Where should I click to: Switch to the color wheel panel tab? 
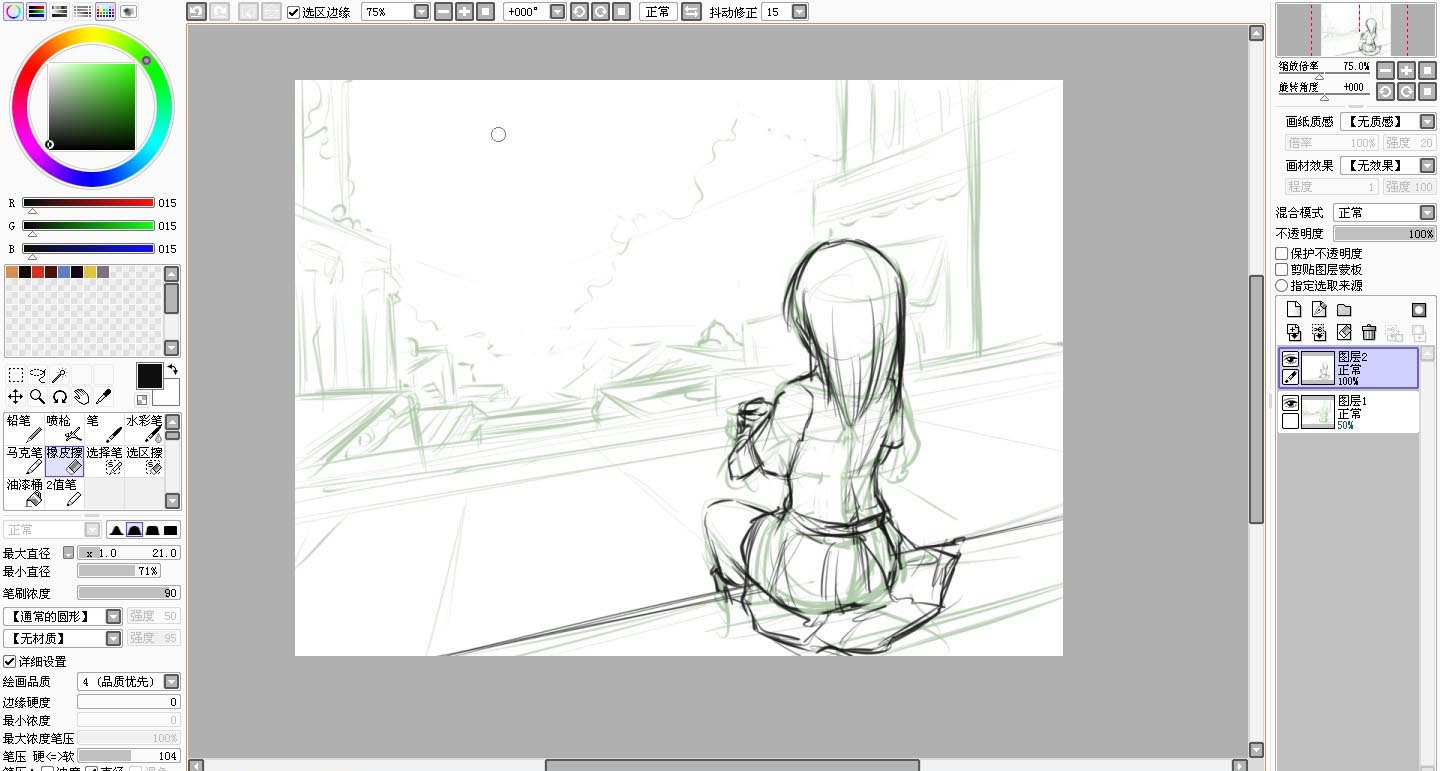[13, 12]
